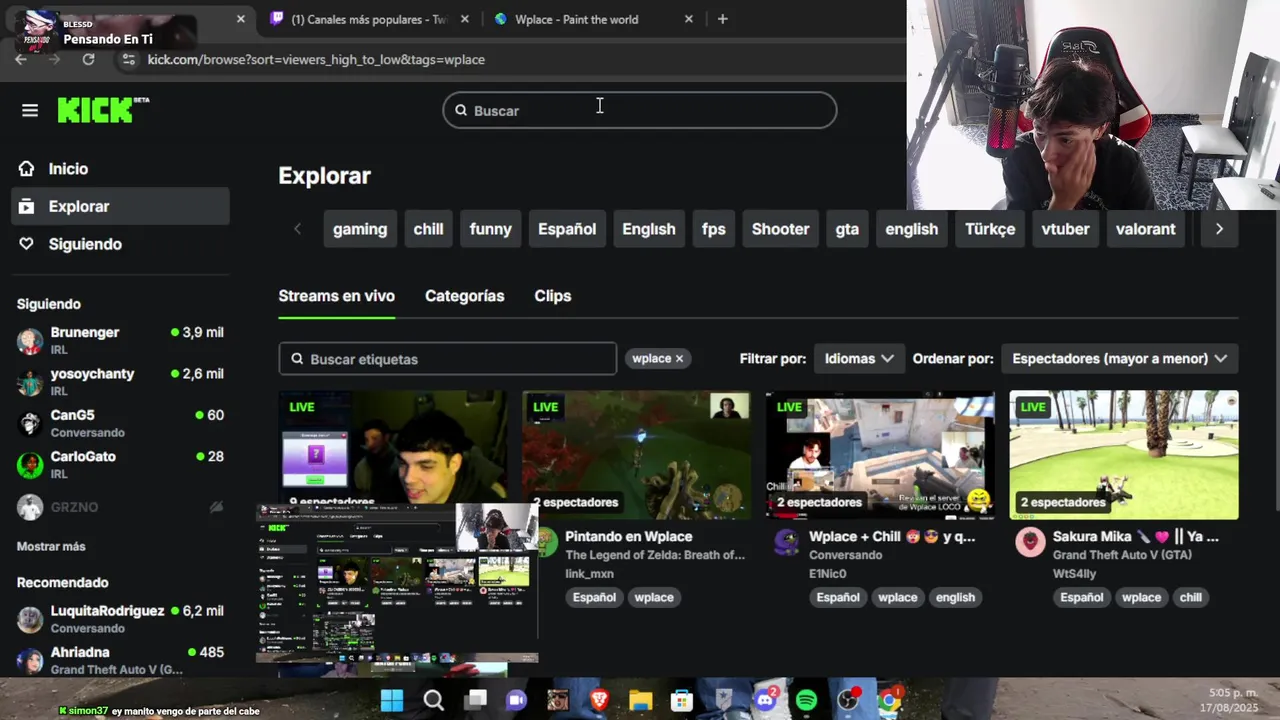Open Spotify from the taskbar
Viewport: 1280px width, 720px height.
click(x=807, y=700)
